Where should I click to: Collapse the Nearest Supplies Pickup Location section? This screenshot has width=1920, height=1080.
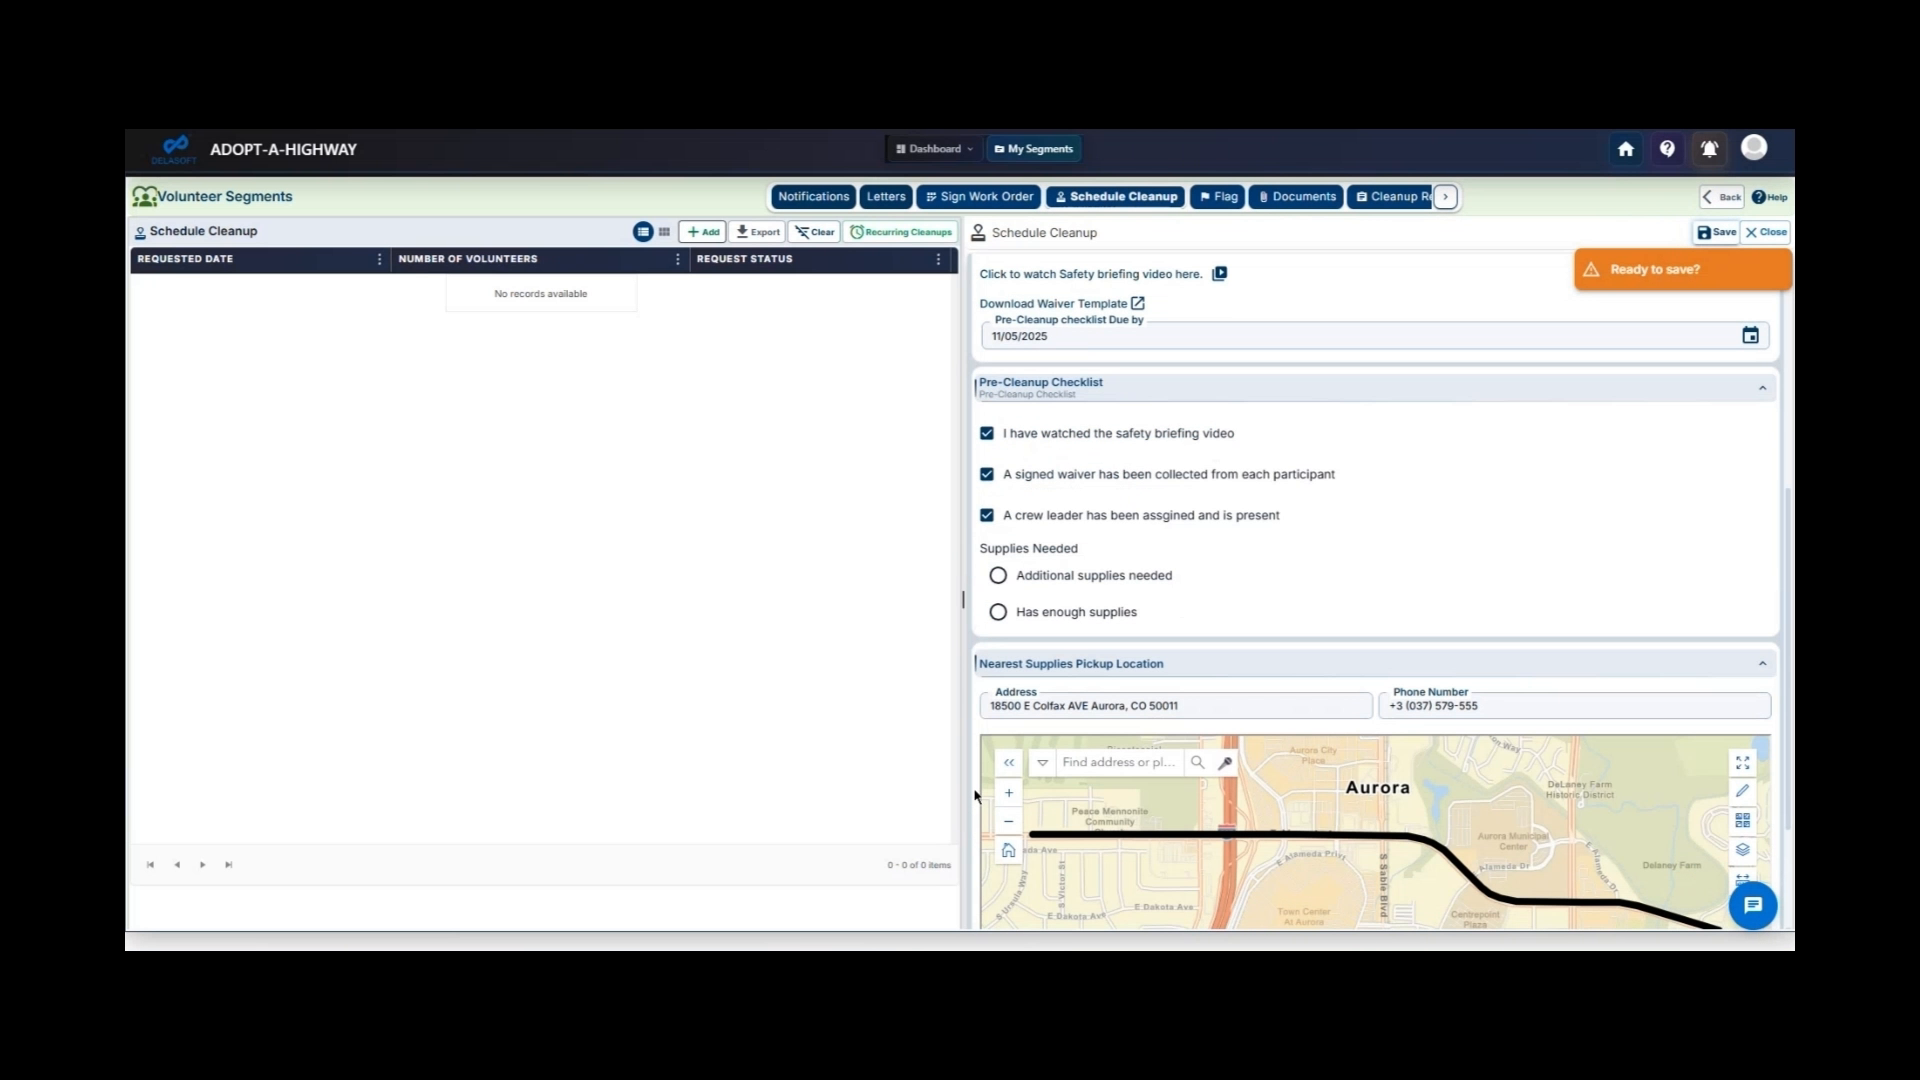1761,662
